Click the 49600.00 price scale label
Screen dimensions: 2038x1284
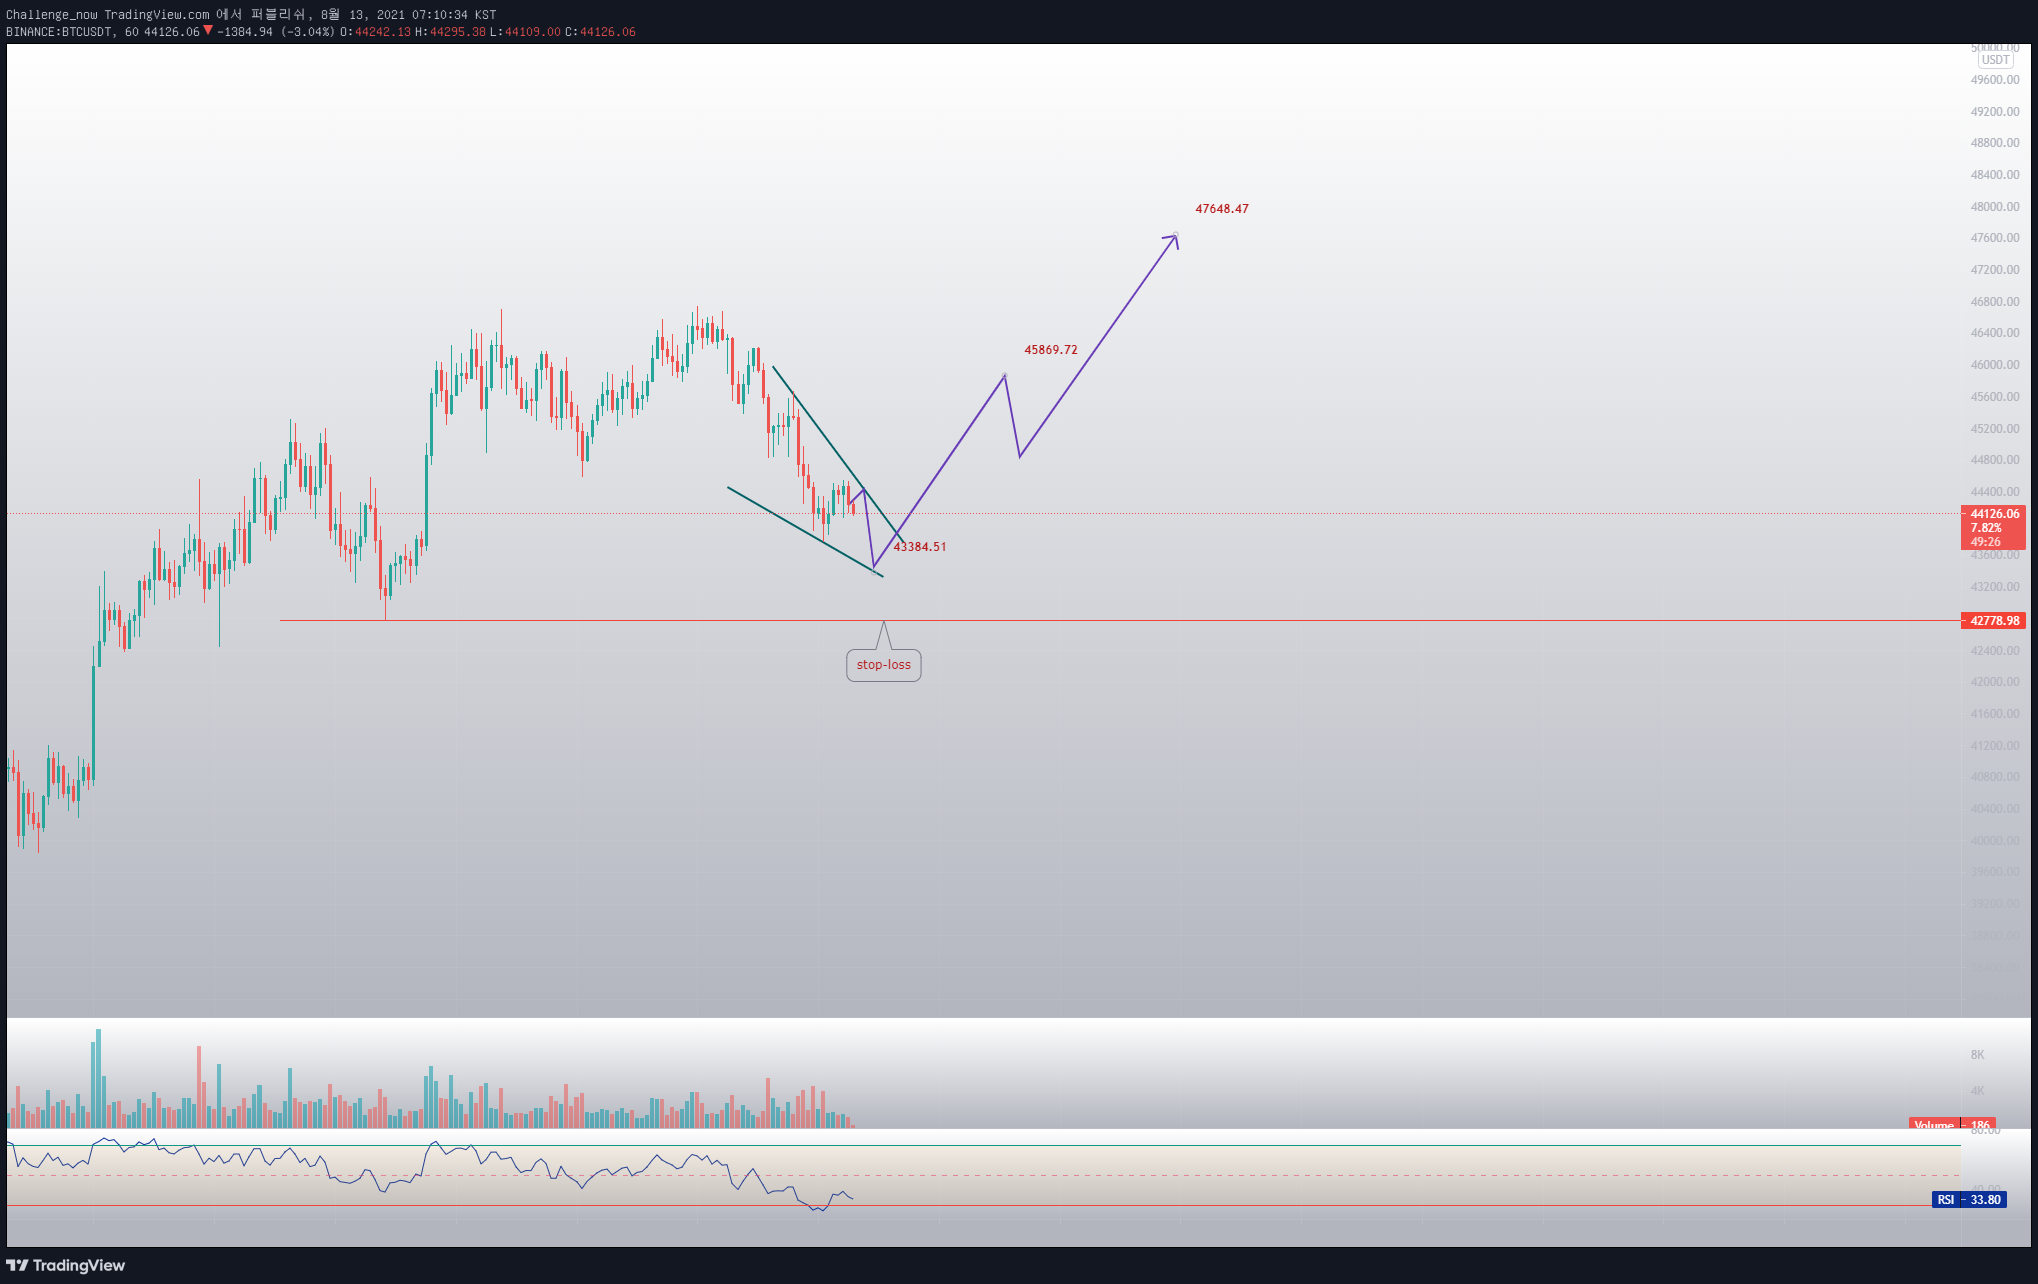click(1995, 80)
